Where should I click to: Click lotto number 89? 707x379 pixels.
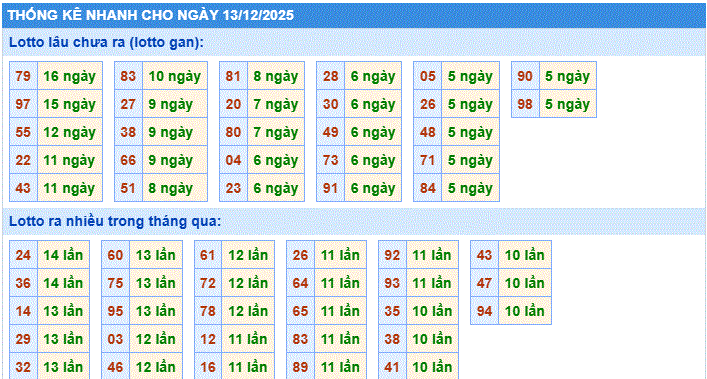(x=300, y=366)
